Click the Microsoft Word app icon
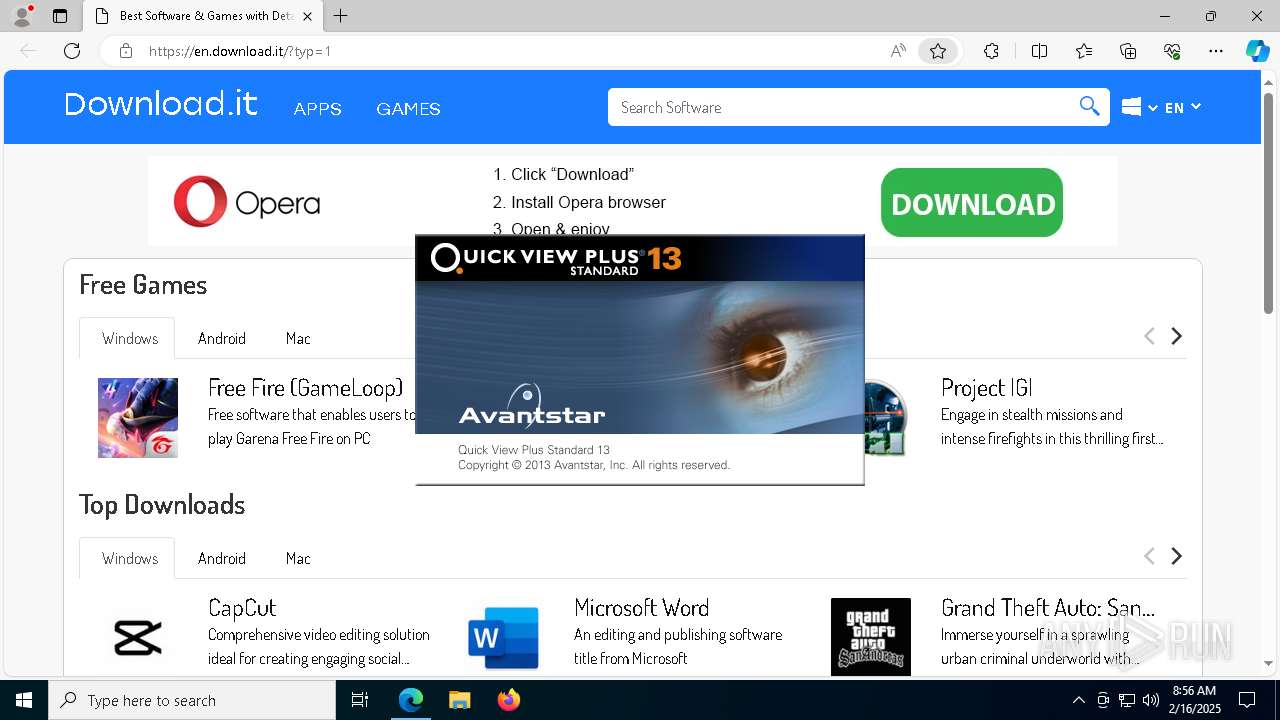This screenshot has width=1280, height=720. coord(504,637)
